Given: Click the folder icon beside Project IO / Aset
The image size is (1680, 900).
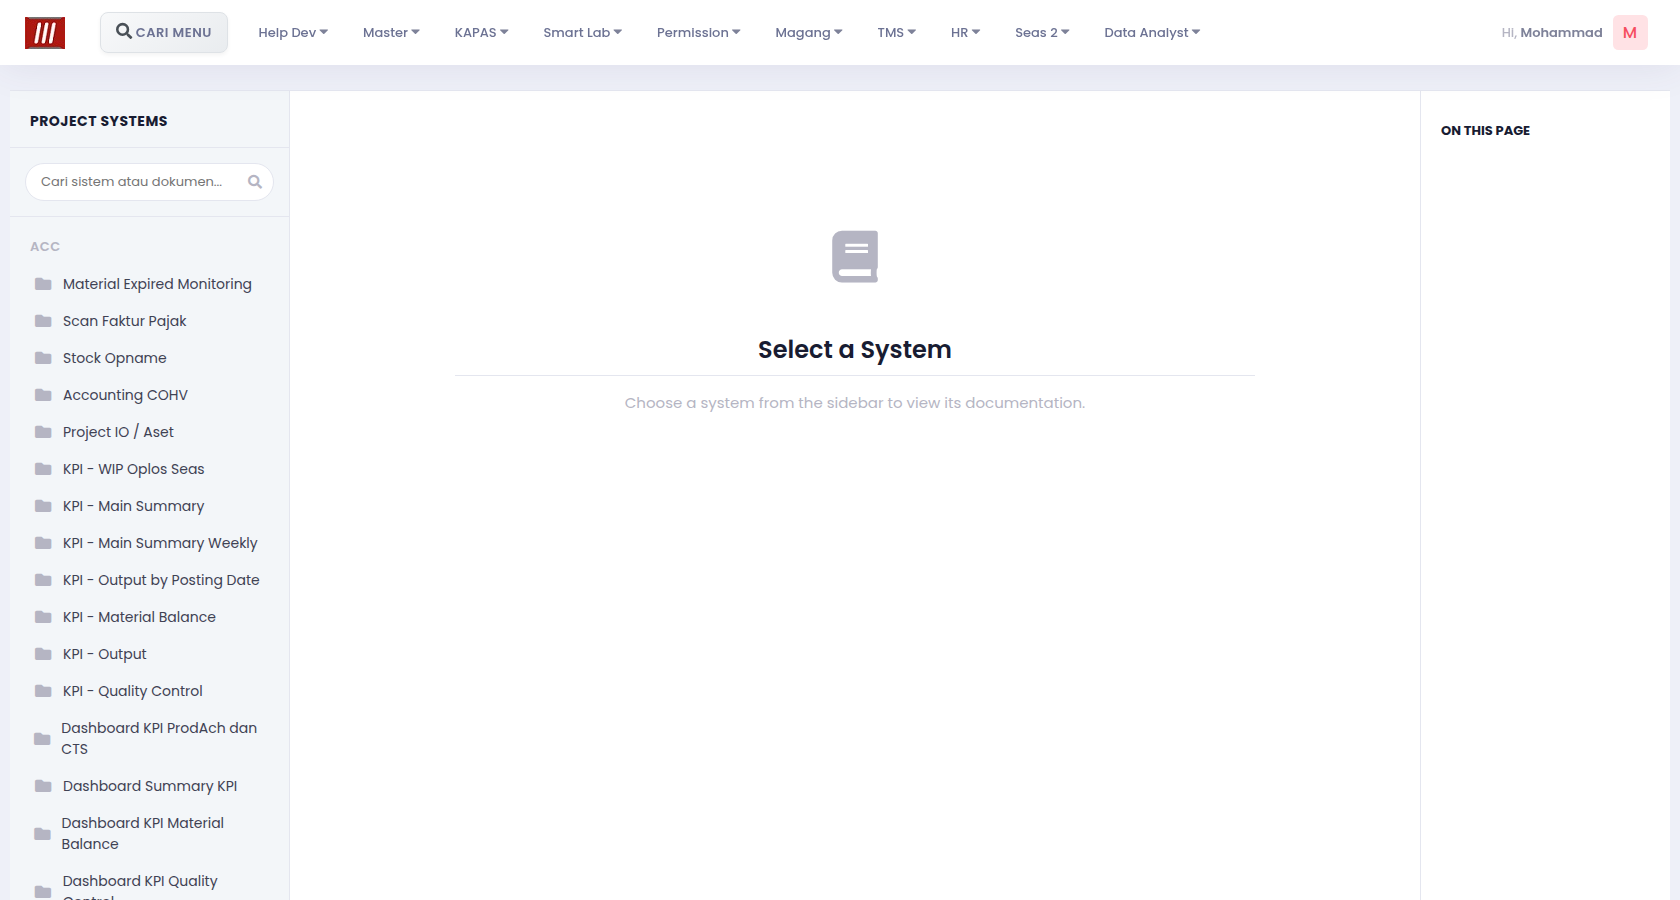Looking at the screenshot, I should 43,432.
